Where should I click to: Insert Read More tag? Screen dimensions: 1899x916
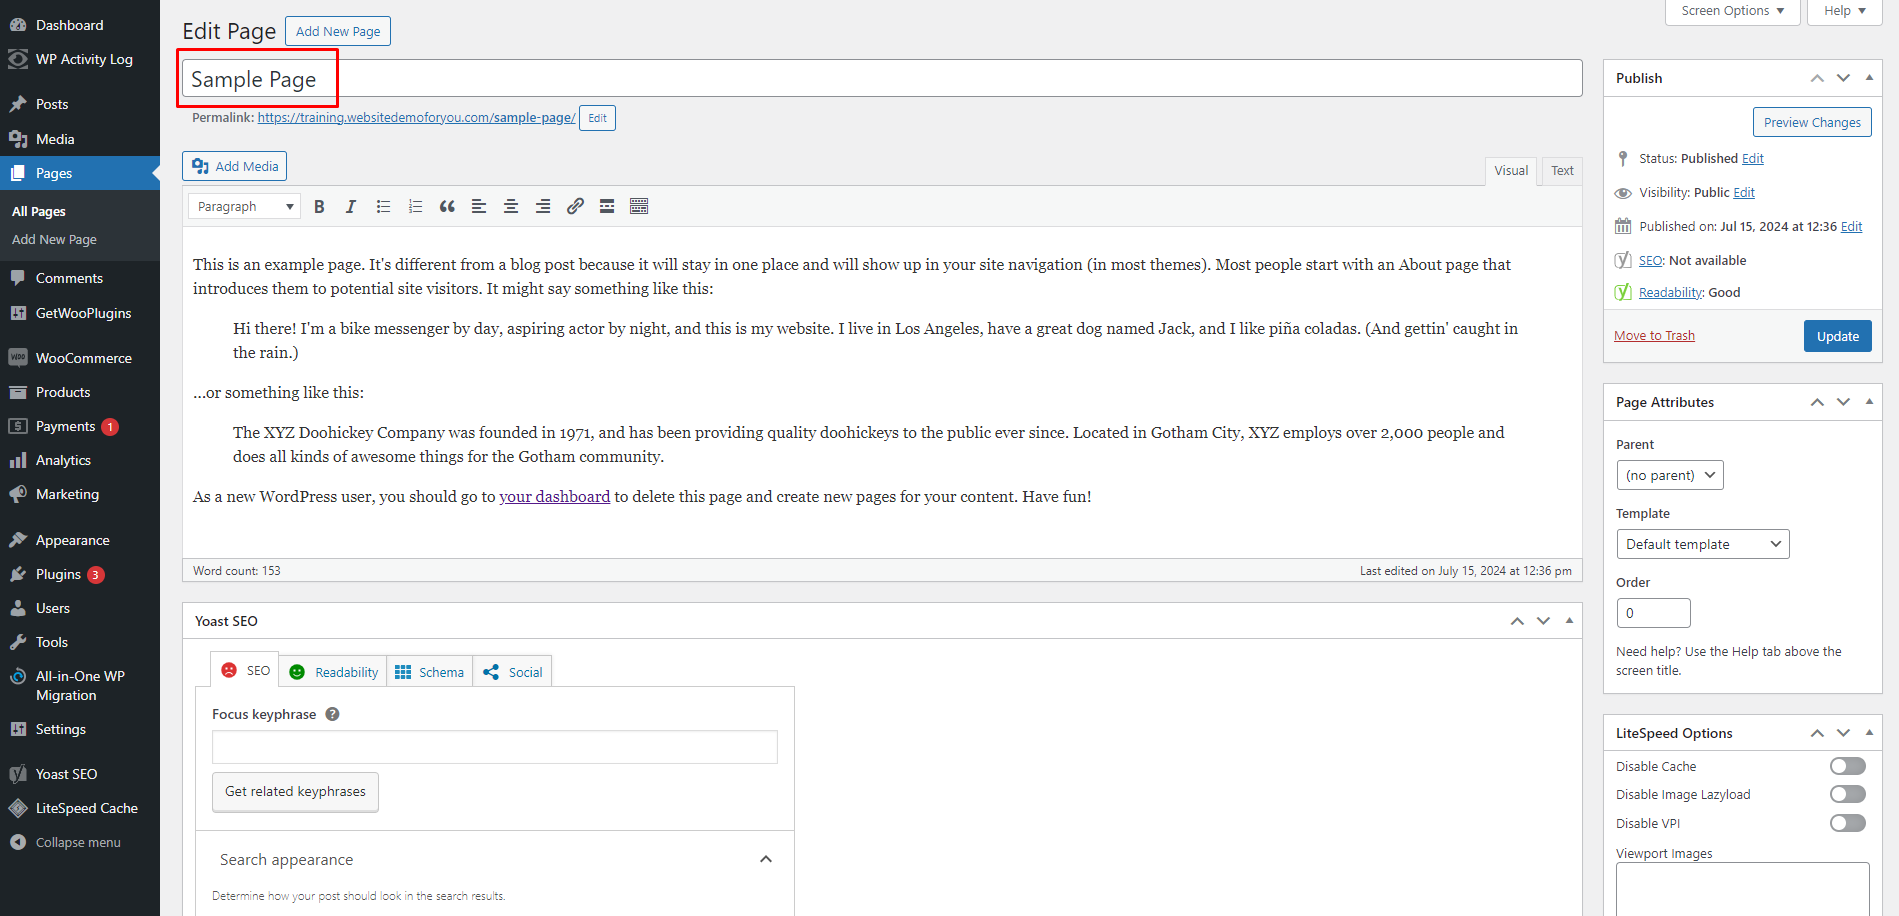coord(607,206)
